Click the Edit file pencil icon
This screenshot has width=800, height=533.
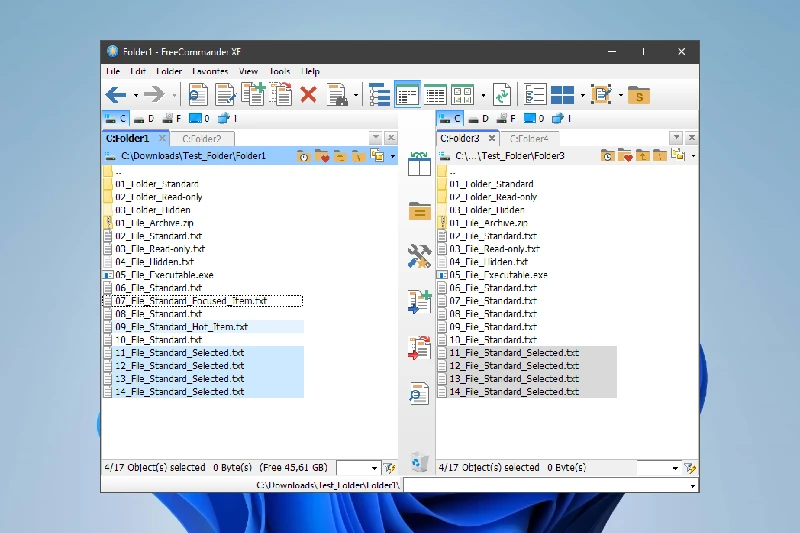pos(225,95)
